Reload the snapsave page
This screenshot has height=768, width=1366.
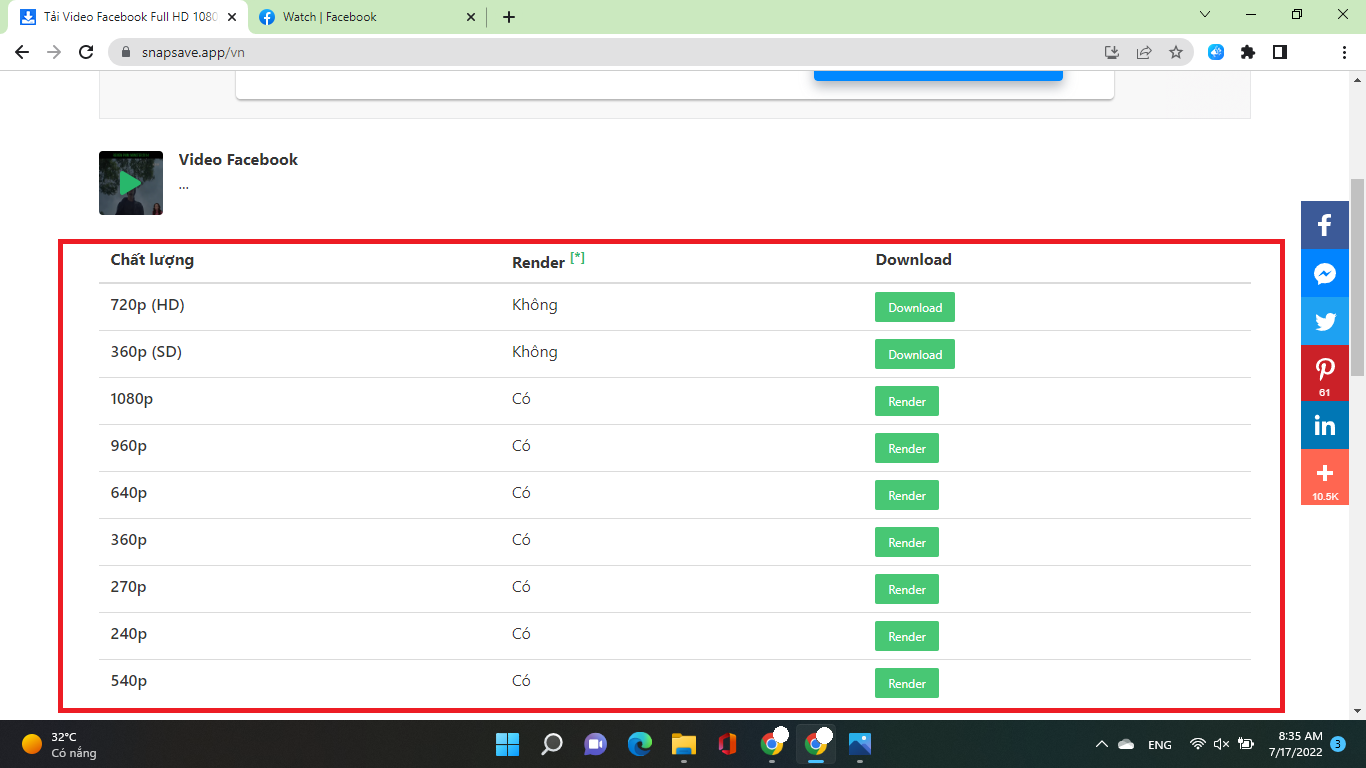pyautogui.click(x=86, y=52)
